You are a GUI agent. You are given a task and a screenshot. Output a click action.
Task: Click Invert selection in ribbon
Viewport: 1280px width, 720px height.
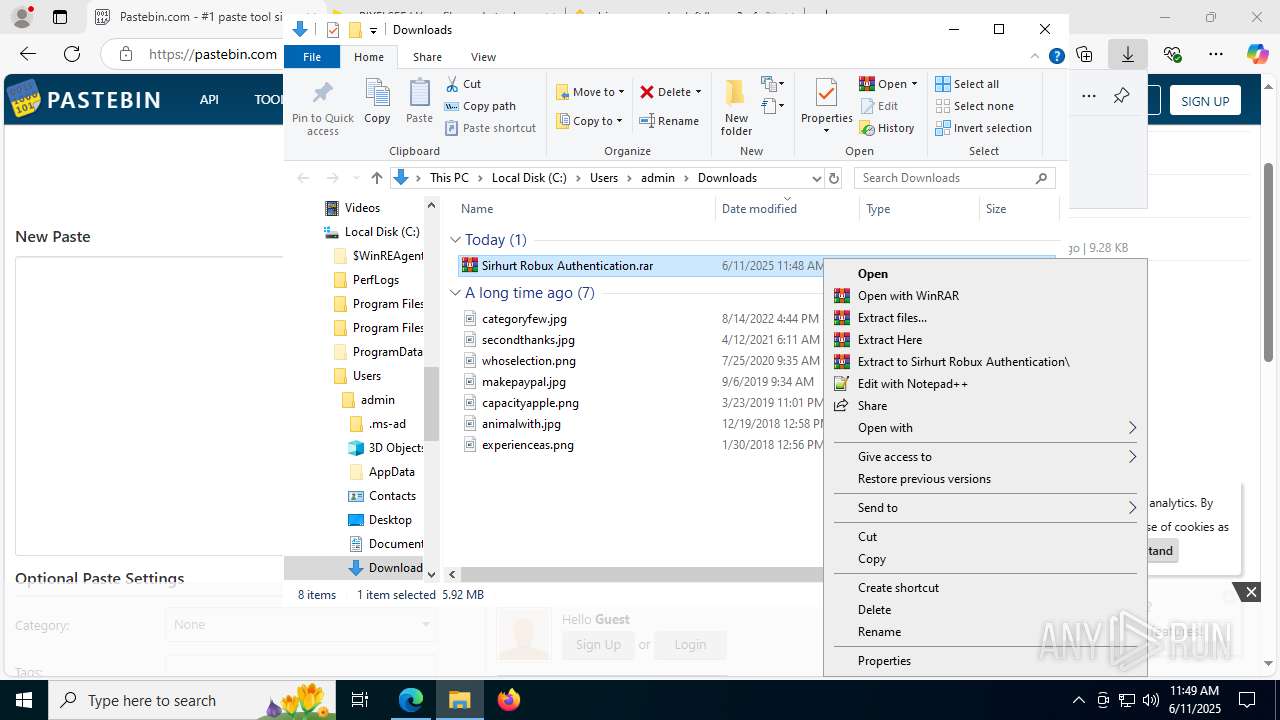click(x=983, y=128)
